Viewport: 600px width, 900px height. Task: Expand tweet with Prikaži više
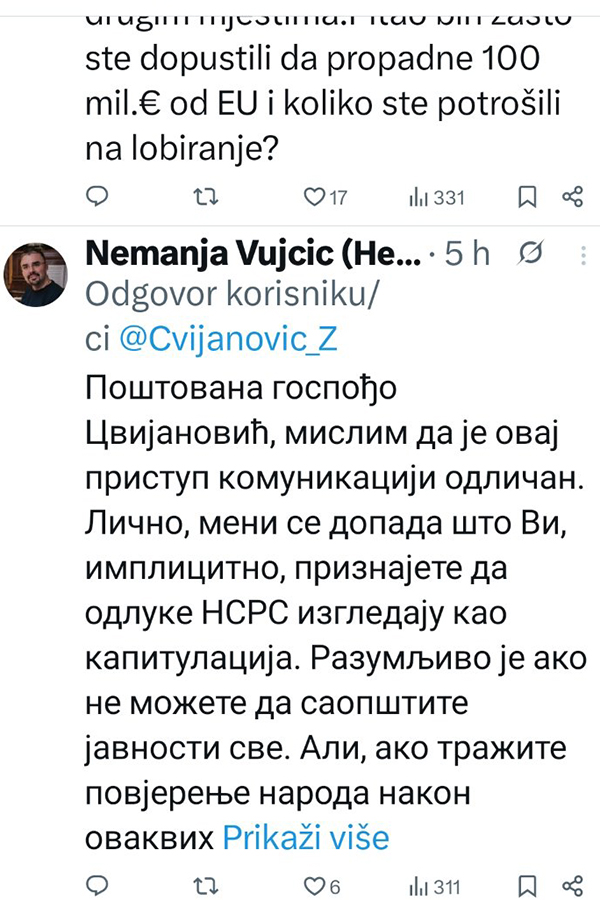304,837
